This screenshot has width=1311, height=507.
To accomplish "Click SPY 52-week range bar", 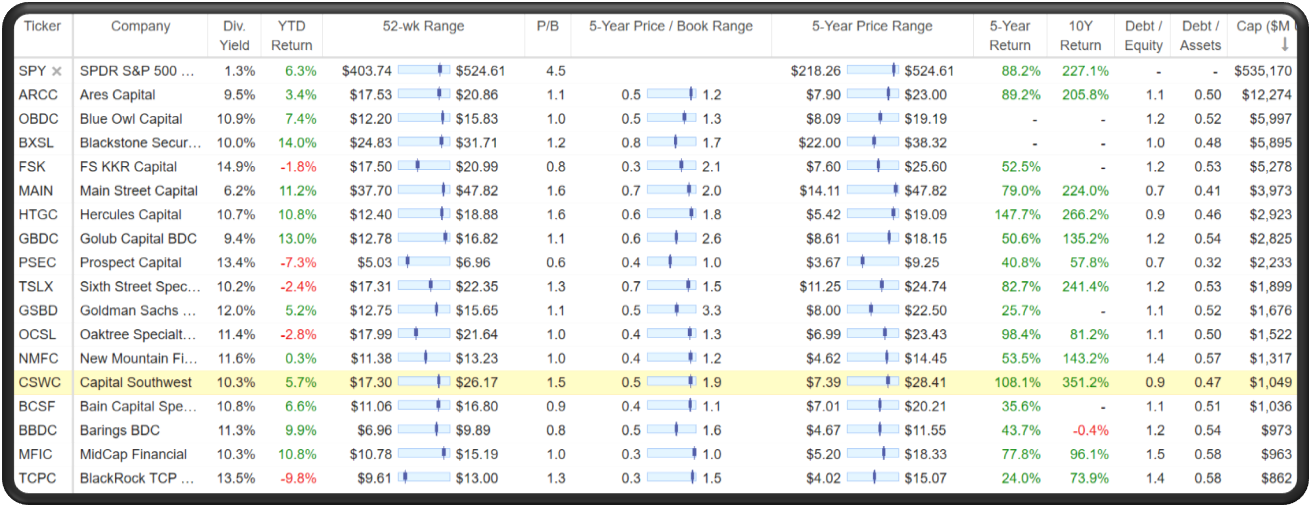I will click(424, 71).
